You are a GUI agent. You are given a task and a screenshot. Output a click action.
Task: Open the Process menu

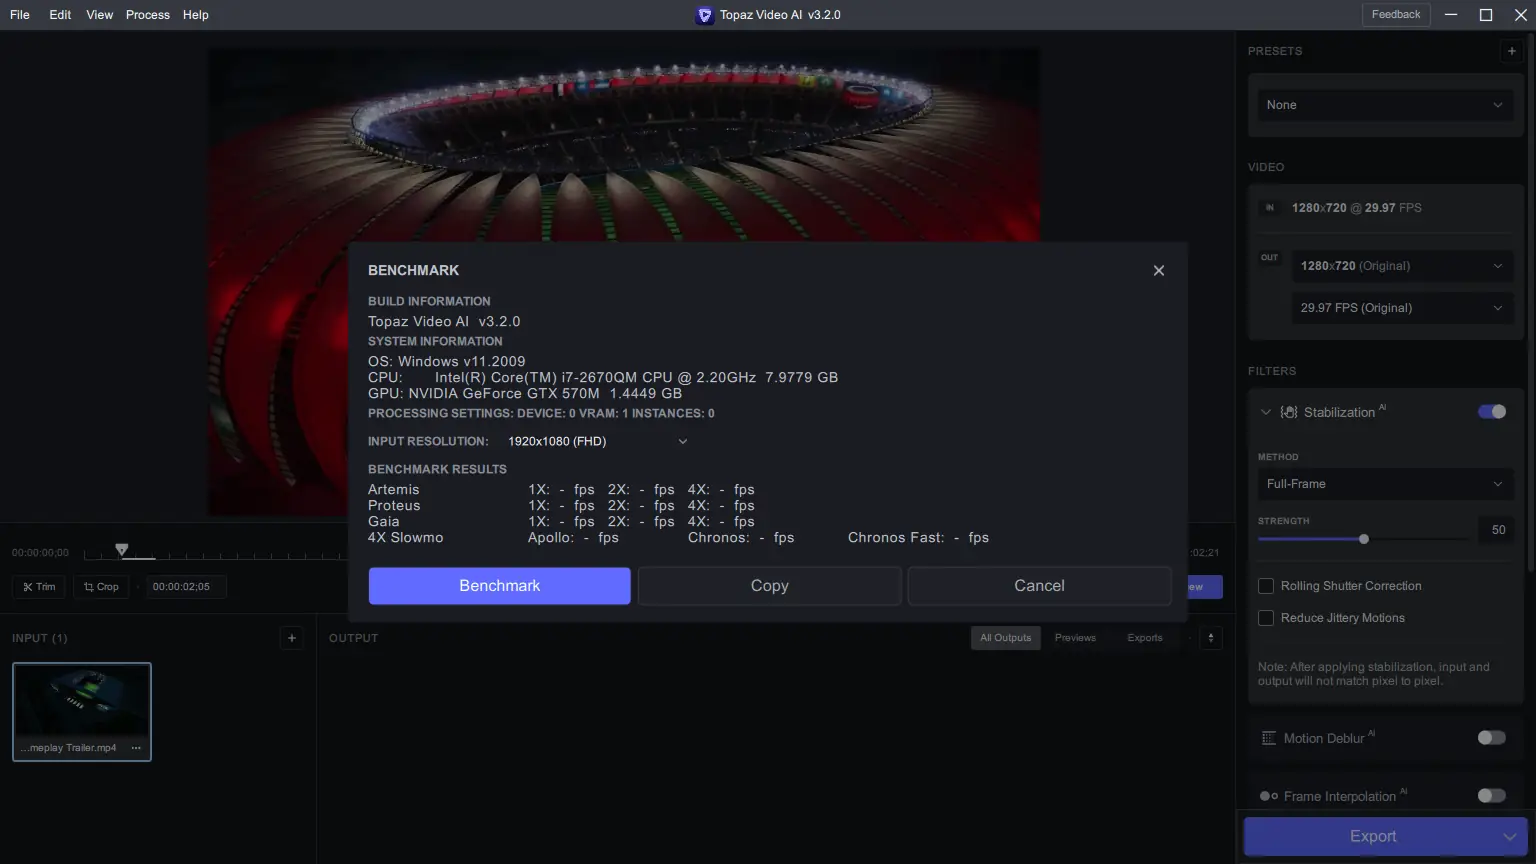(x=148, y=15)
